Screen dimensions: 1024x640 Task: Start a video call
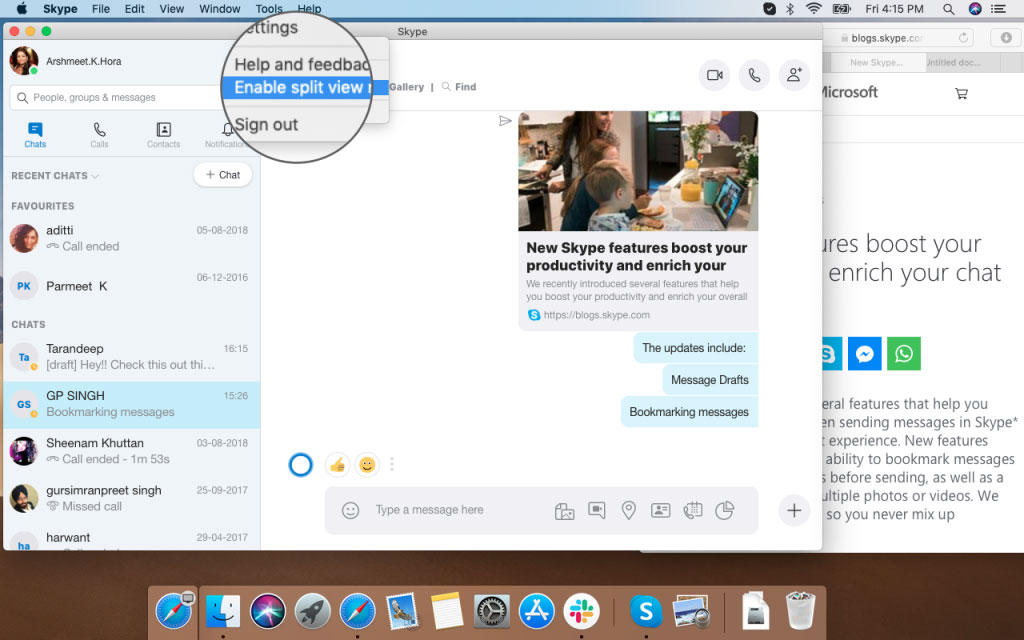[x=714, y=76]
